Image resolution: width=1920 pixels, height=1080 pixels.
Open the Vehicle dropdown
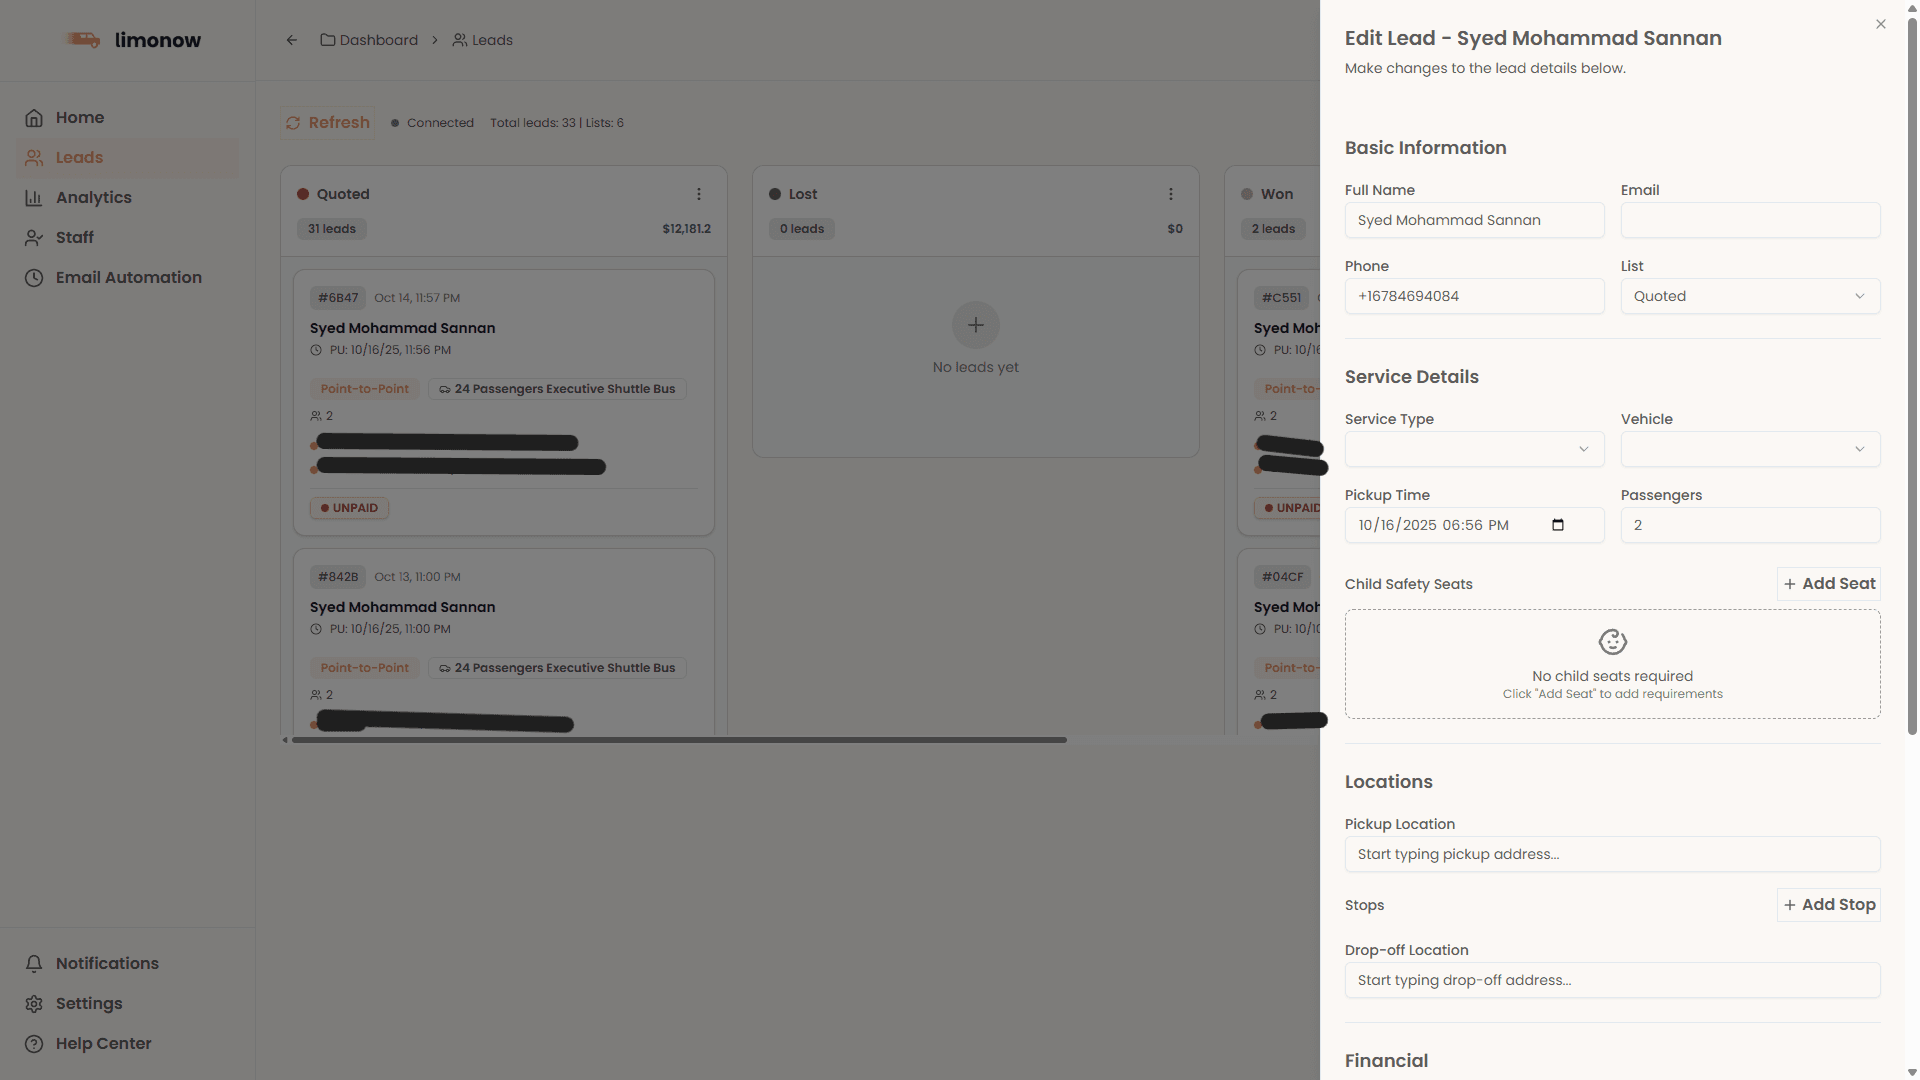pyautogui.click(x=1750, y=449)
